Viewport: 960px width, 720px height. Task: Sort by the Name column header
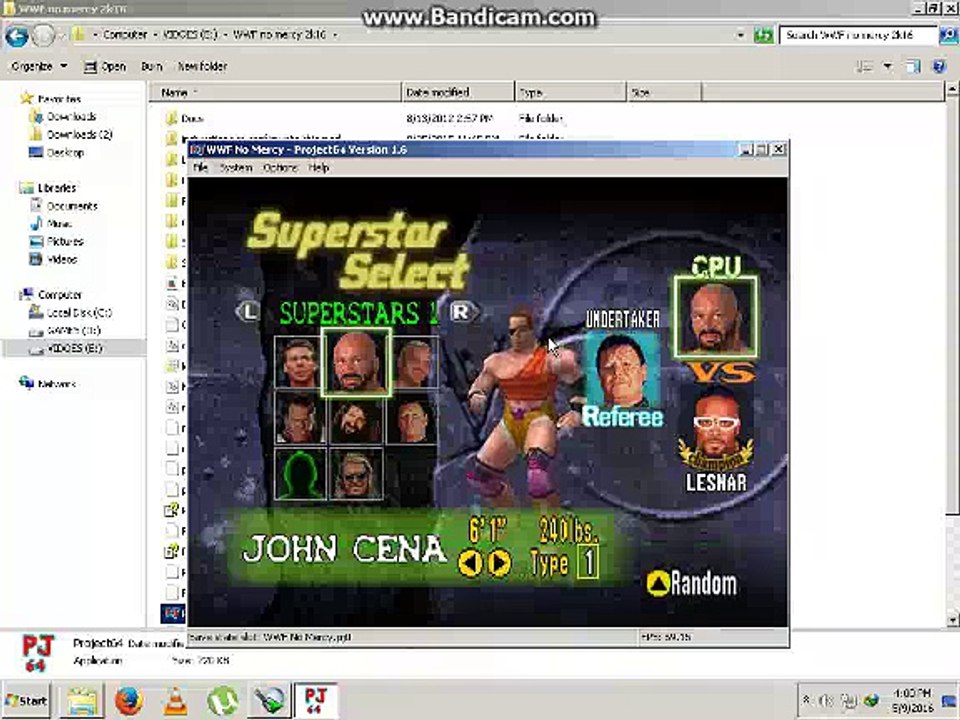pos(274,92)
